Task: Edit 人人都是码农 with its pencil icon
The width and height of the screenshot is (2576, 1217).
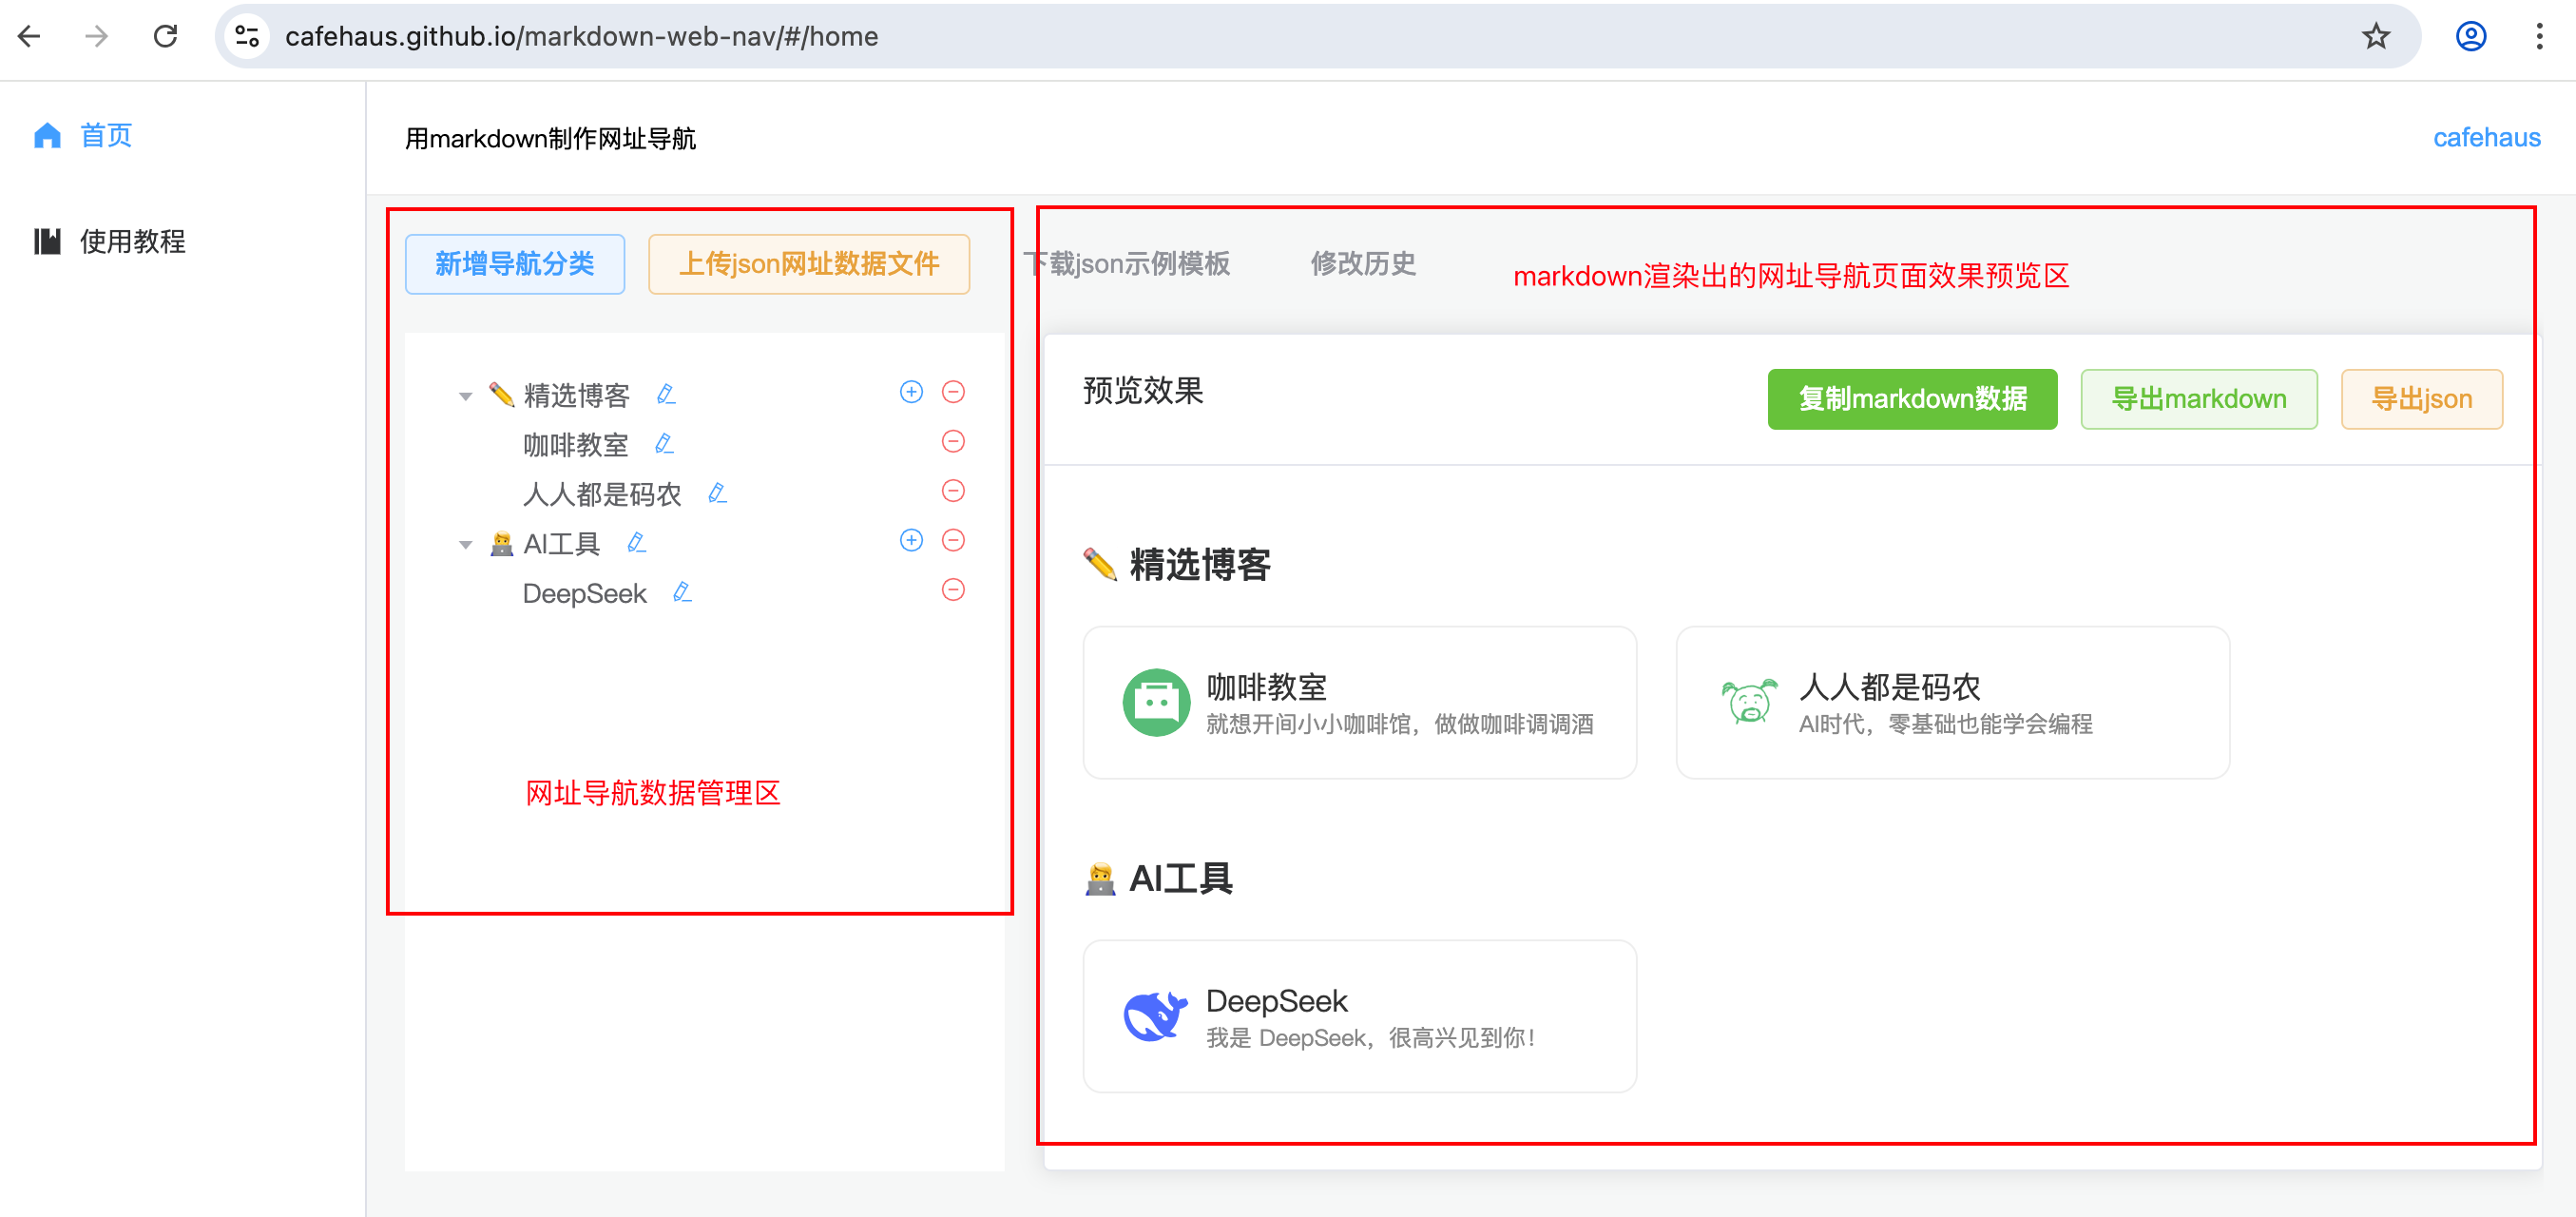Action: click(717, 492)
